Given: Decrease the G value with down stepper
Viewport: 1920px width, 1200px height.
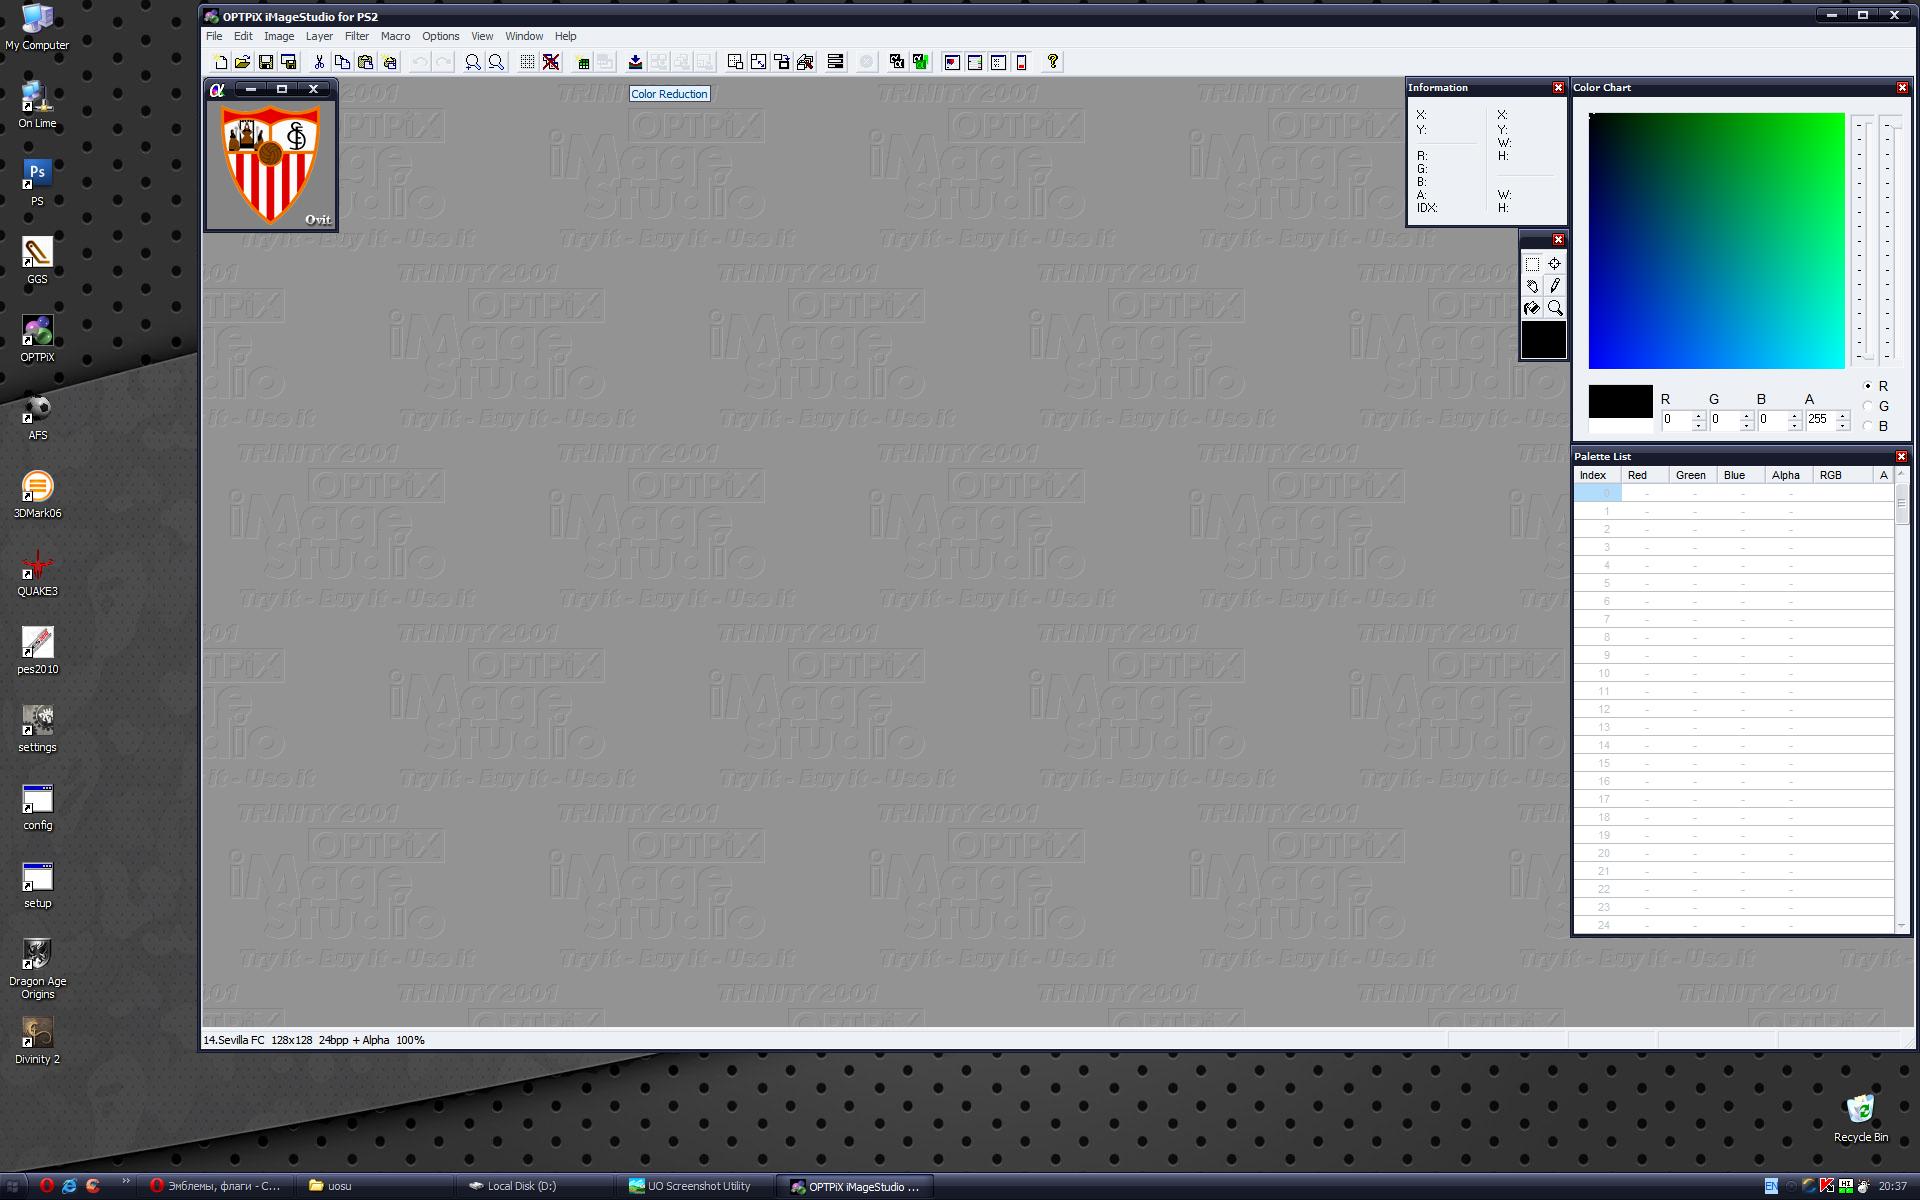Looking at the screenshot, I should (1746, 426).
